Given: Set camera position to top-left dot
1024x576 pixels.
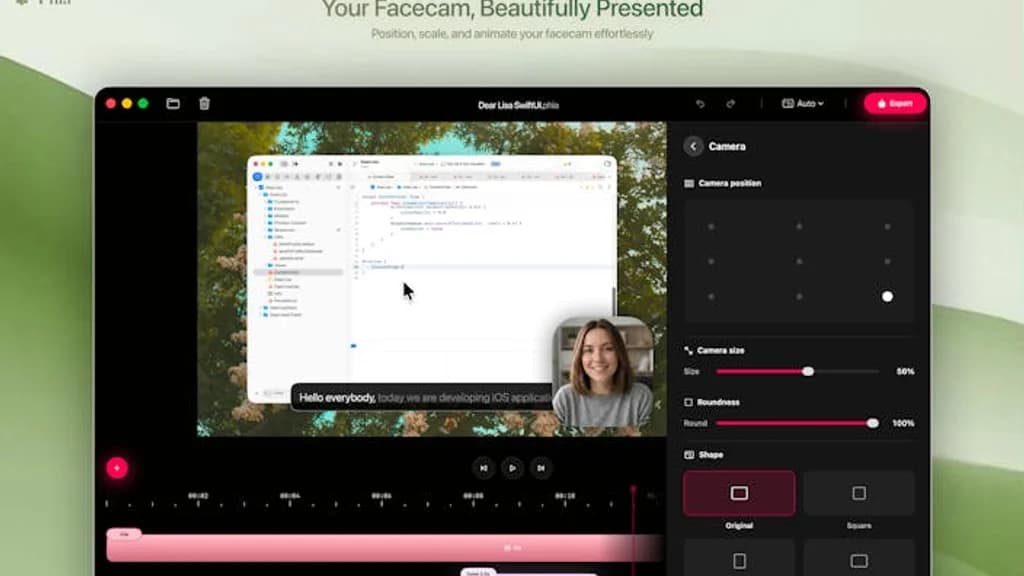Looking at the screenshot, I should point(711,226).
